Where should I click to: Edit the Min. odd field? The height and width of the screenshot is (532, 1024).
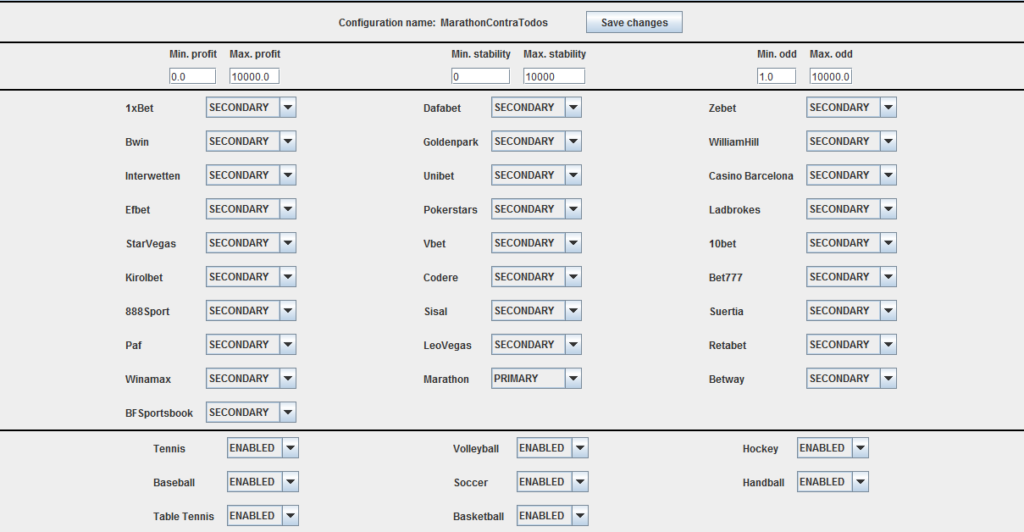tap(776, 76)
